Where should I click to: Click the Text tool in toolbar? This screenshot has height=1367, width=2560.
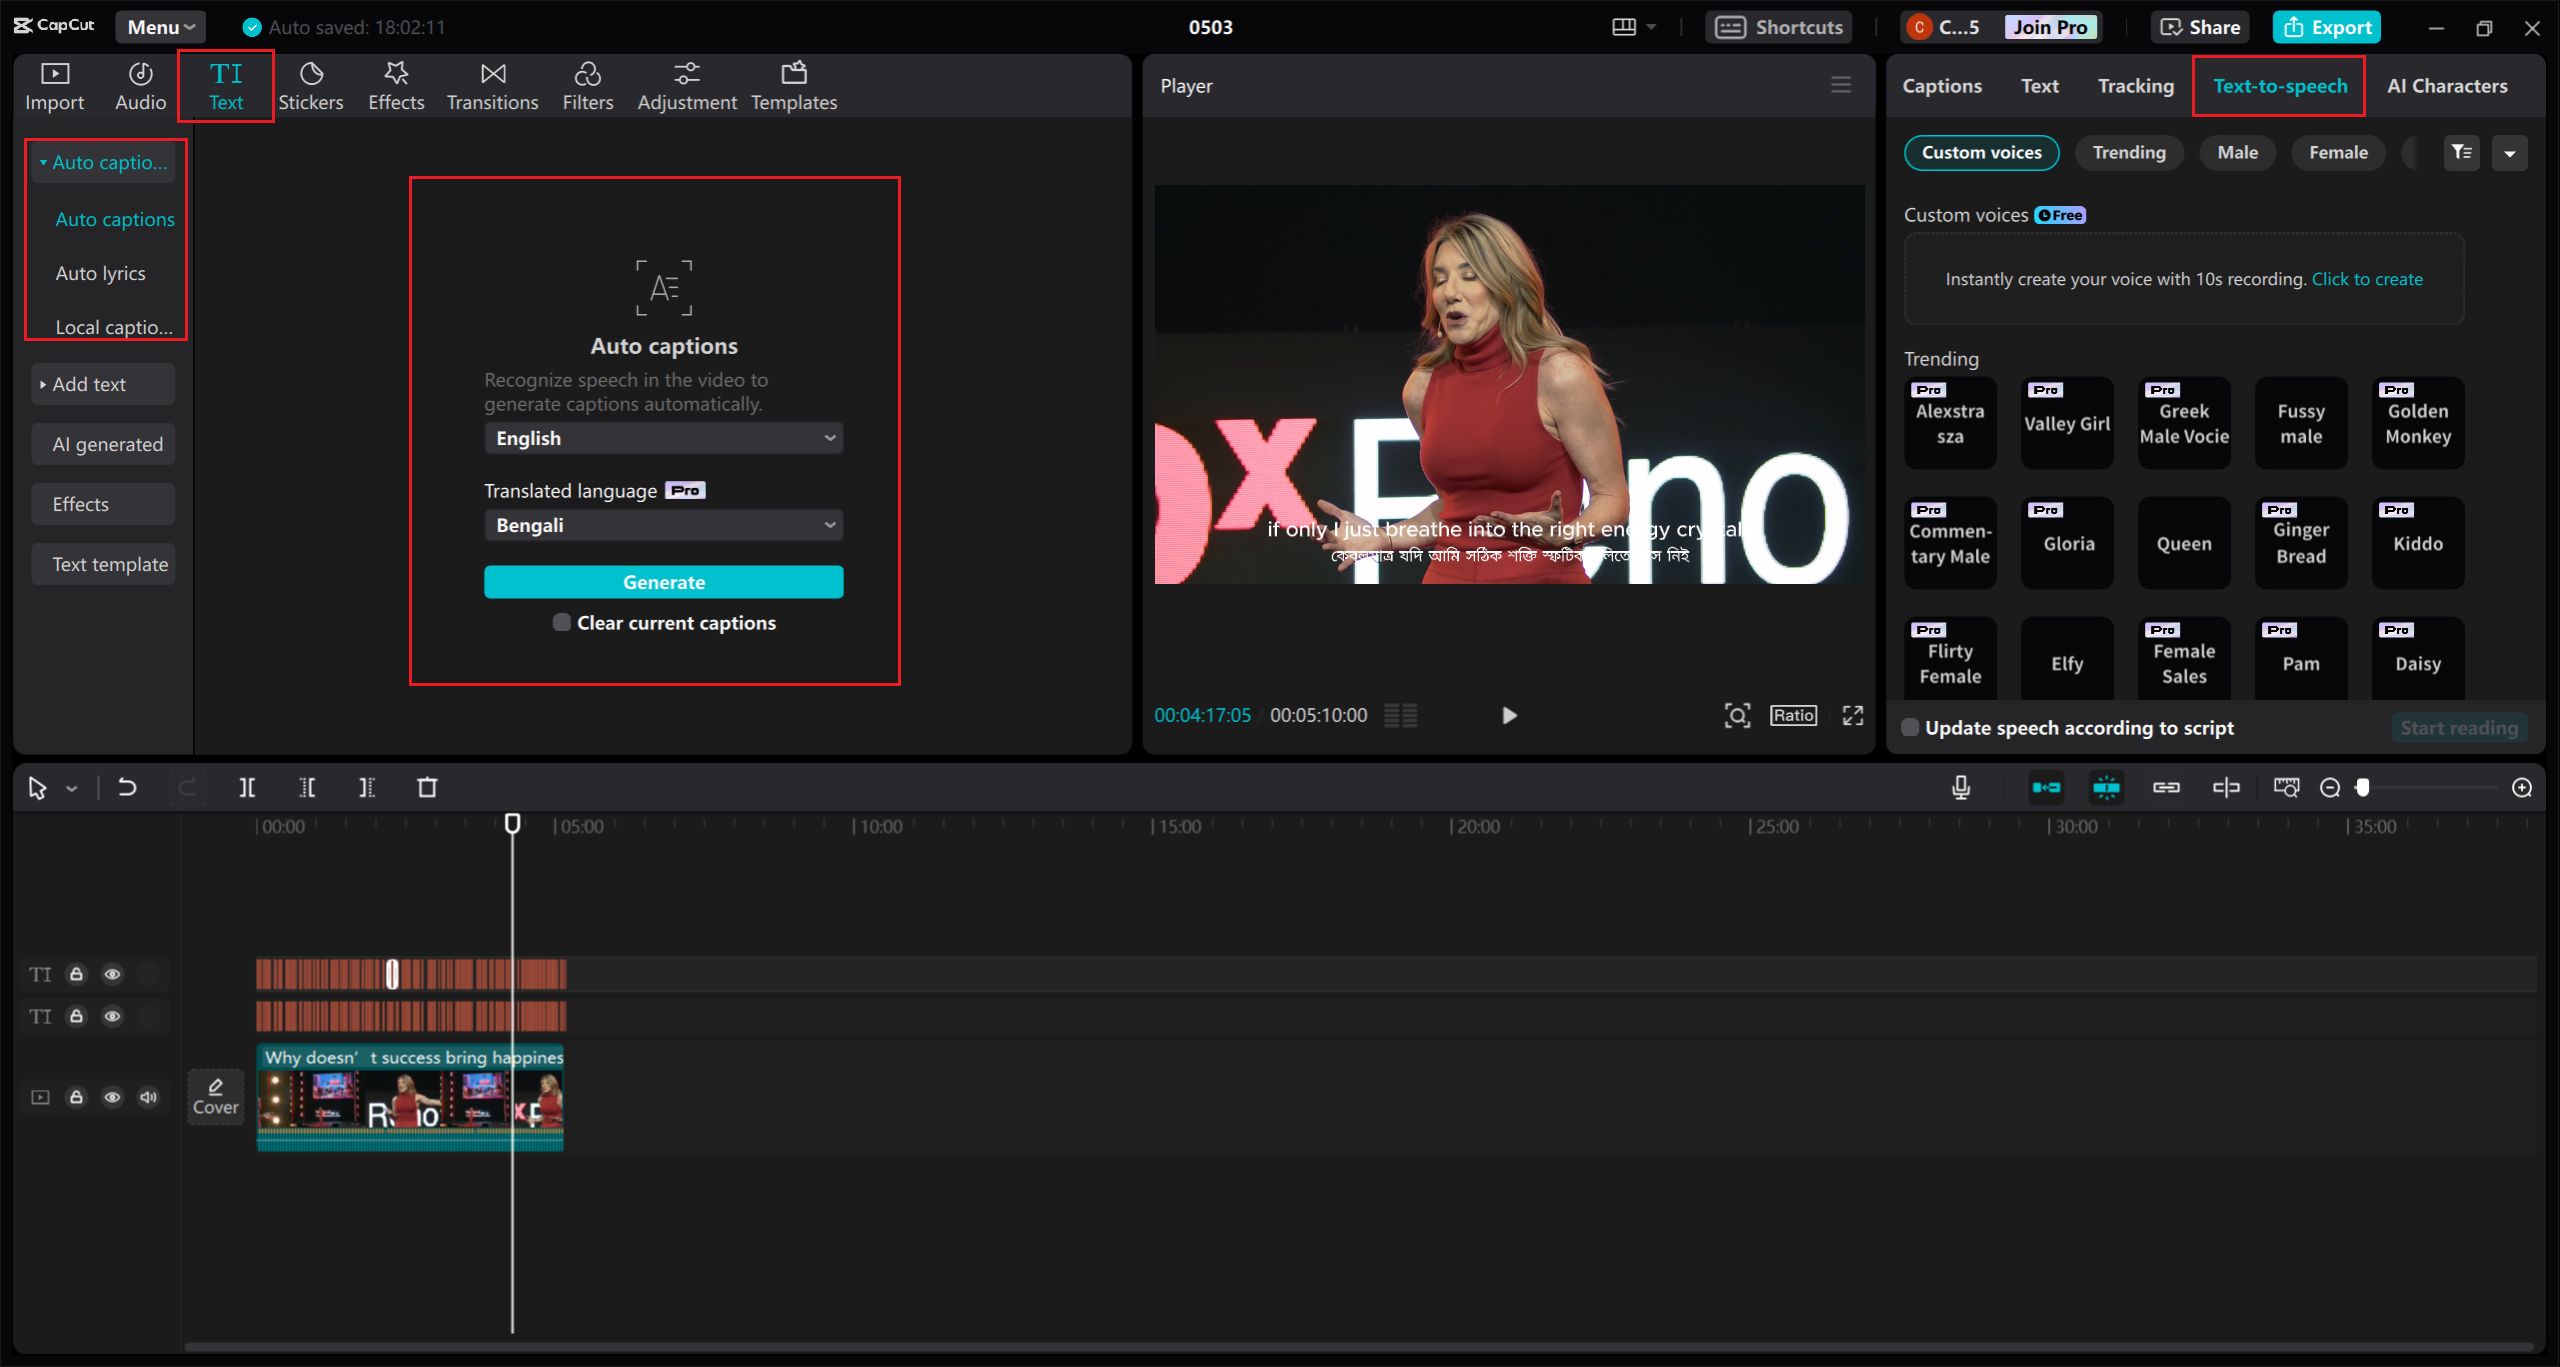tap(225, 83)
